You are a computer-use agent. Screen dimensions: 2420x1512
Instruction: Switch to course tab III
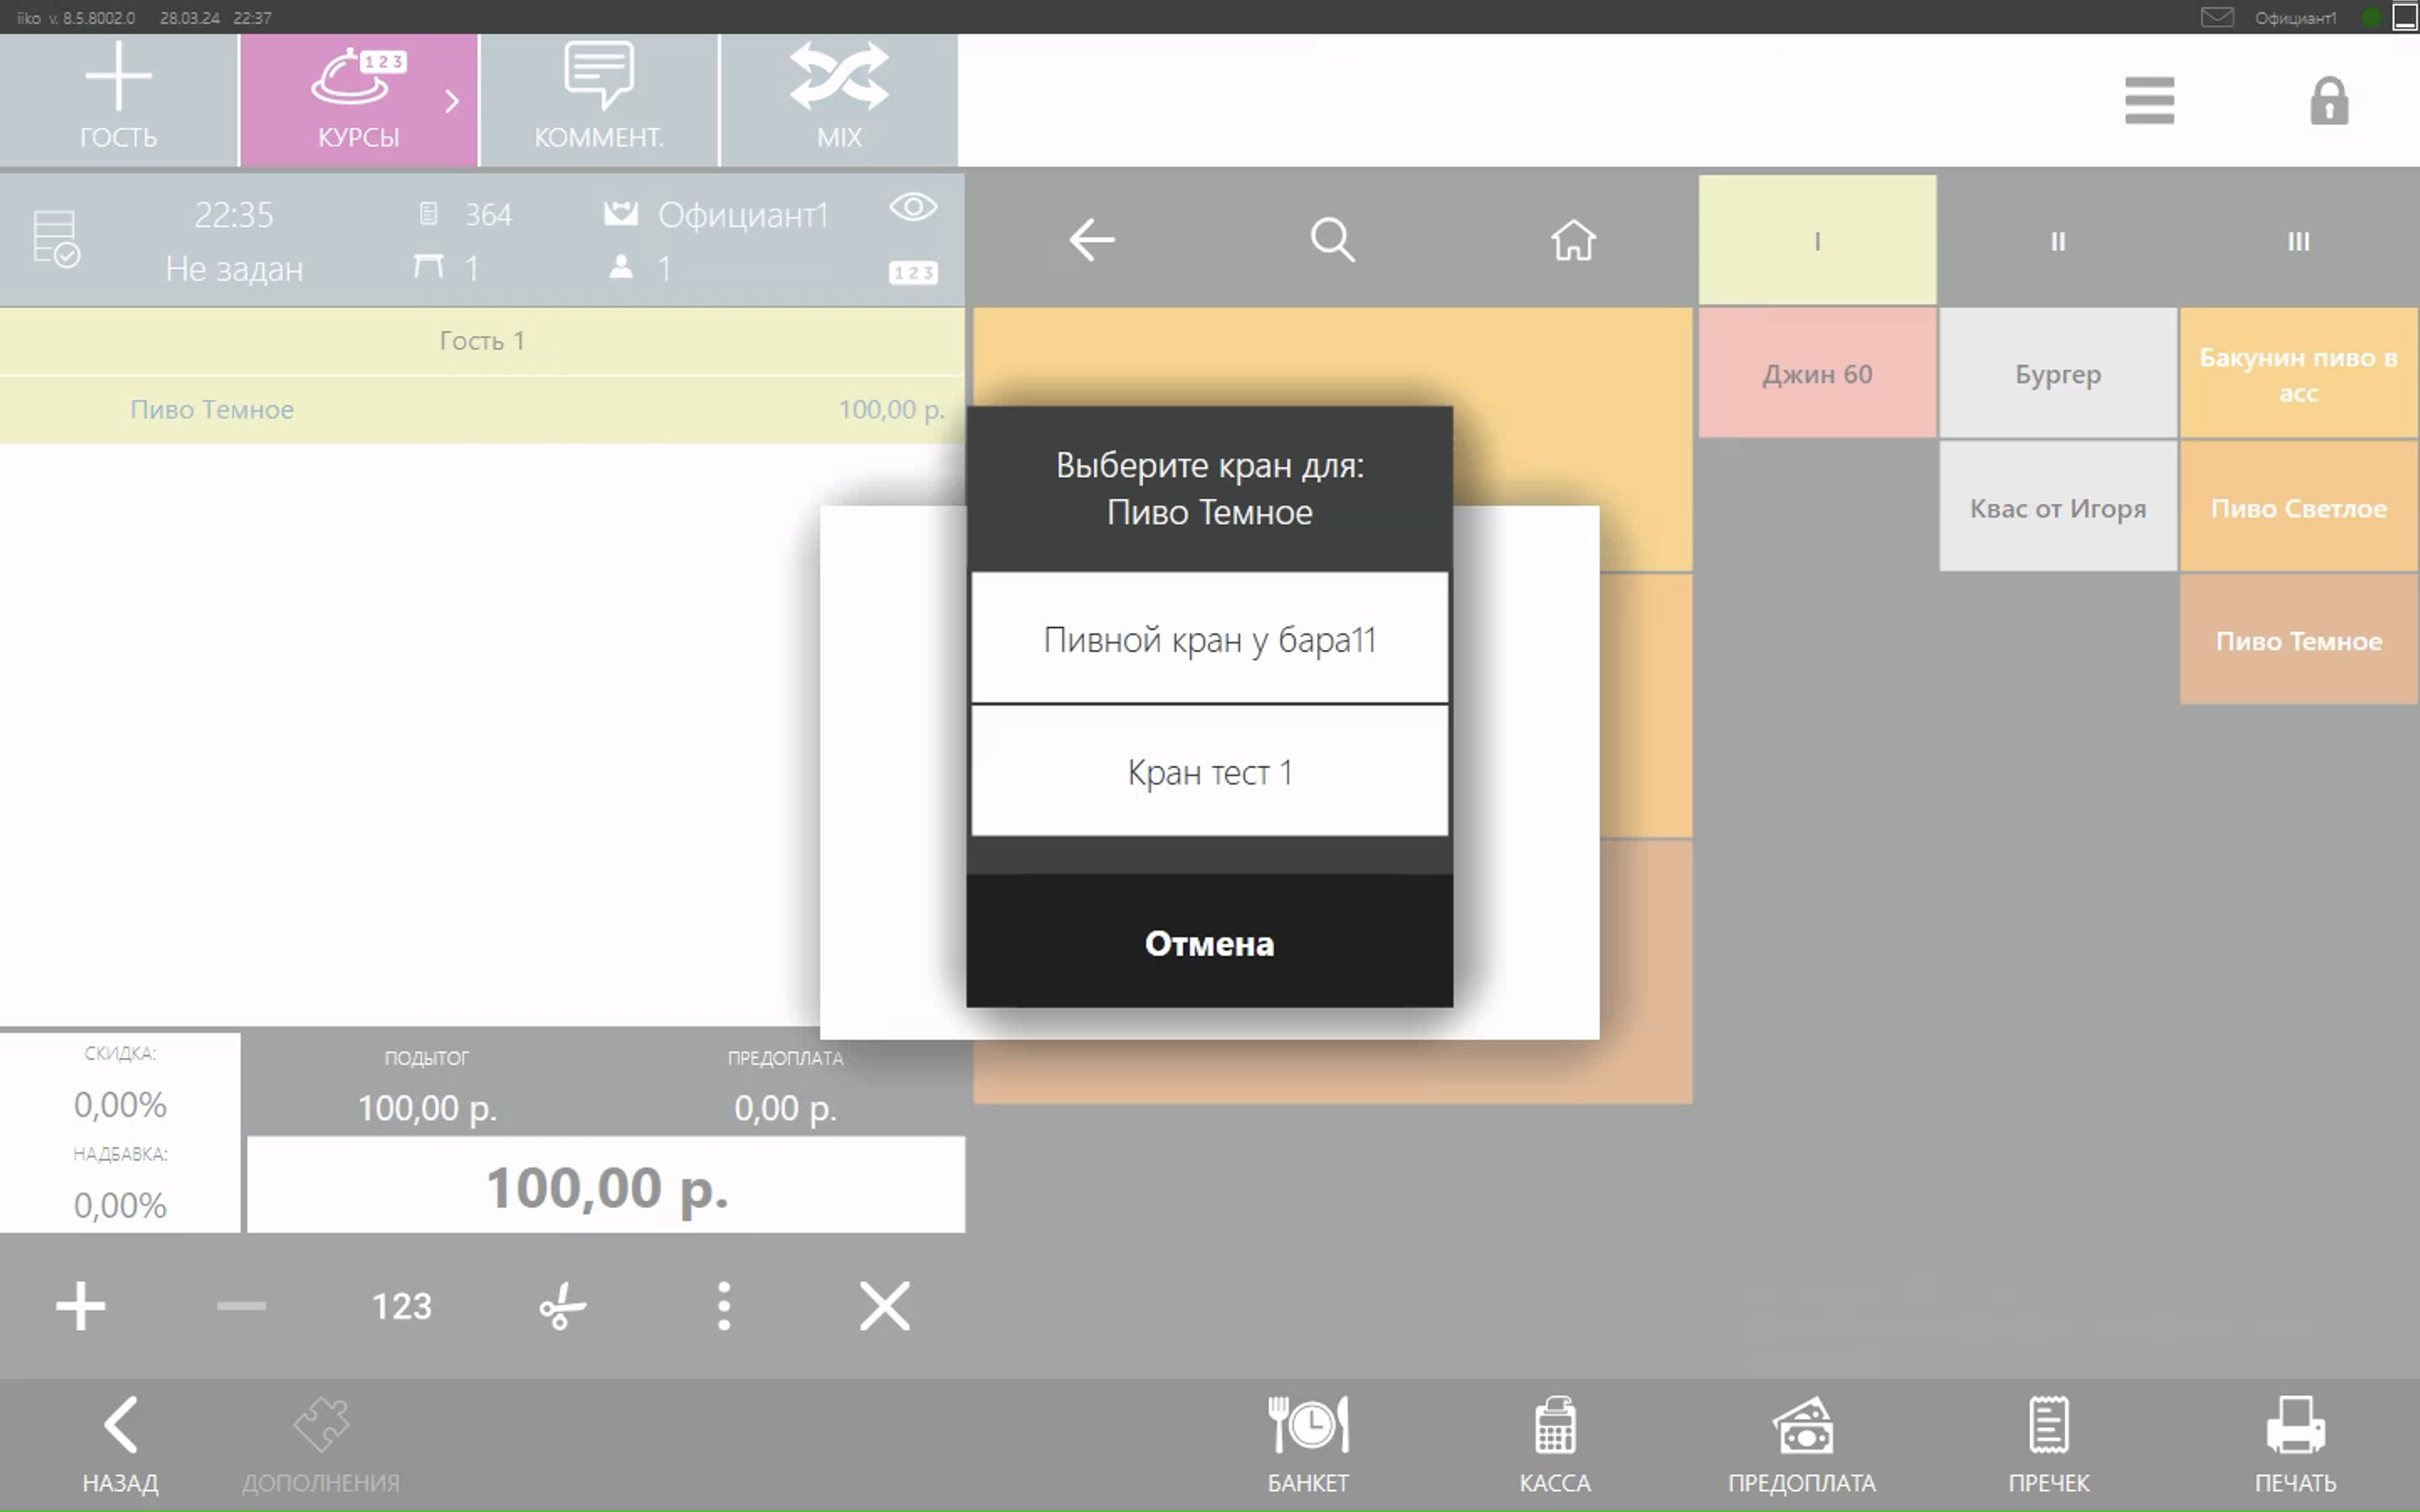pos(2298,241)
